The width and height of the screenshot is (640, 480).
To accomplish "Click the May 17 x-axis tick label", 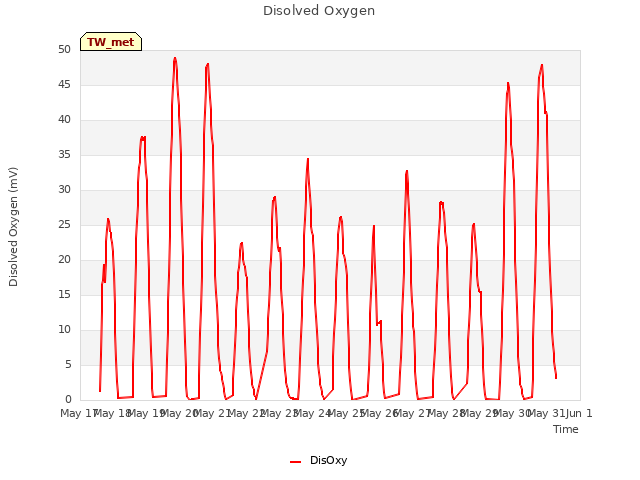I will tap(78, 413).
